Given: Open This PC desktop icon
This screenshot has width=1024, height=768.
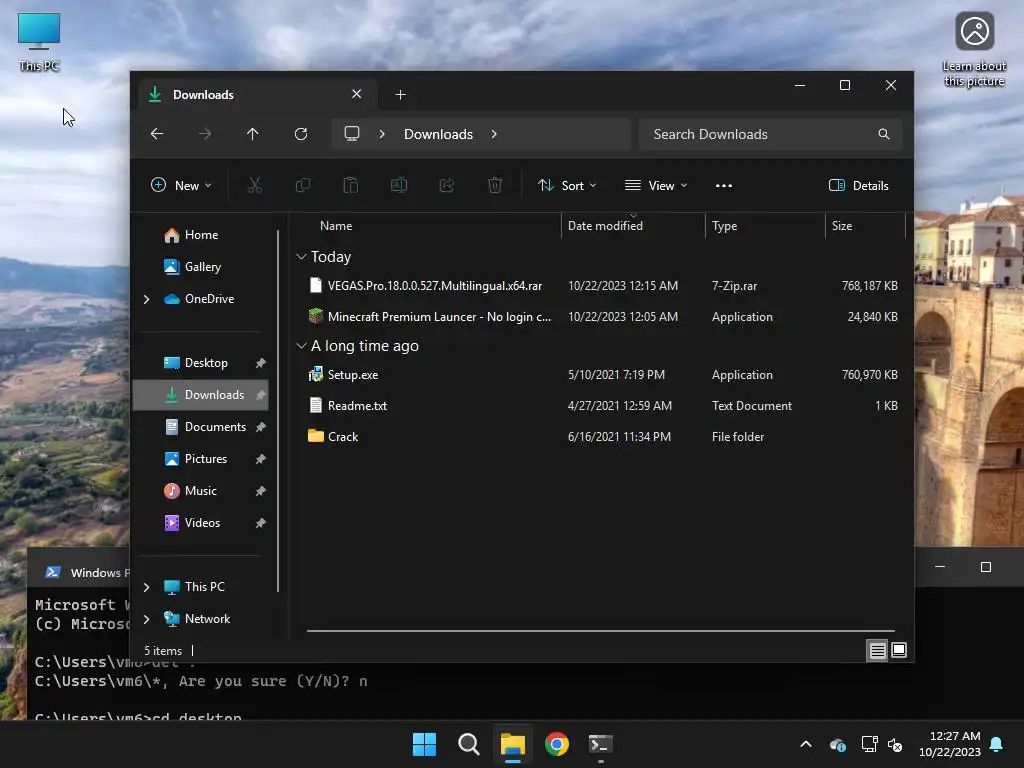Looking at the screenshot, I should (x=39, y=42).
